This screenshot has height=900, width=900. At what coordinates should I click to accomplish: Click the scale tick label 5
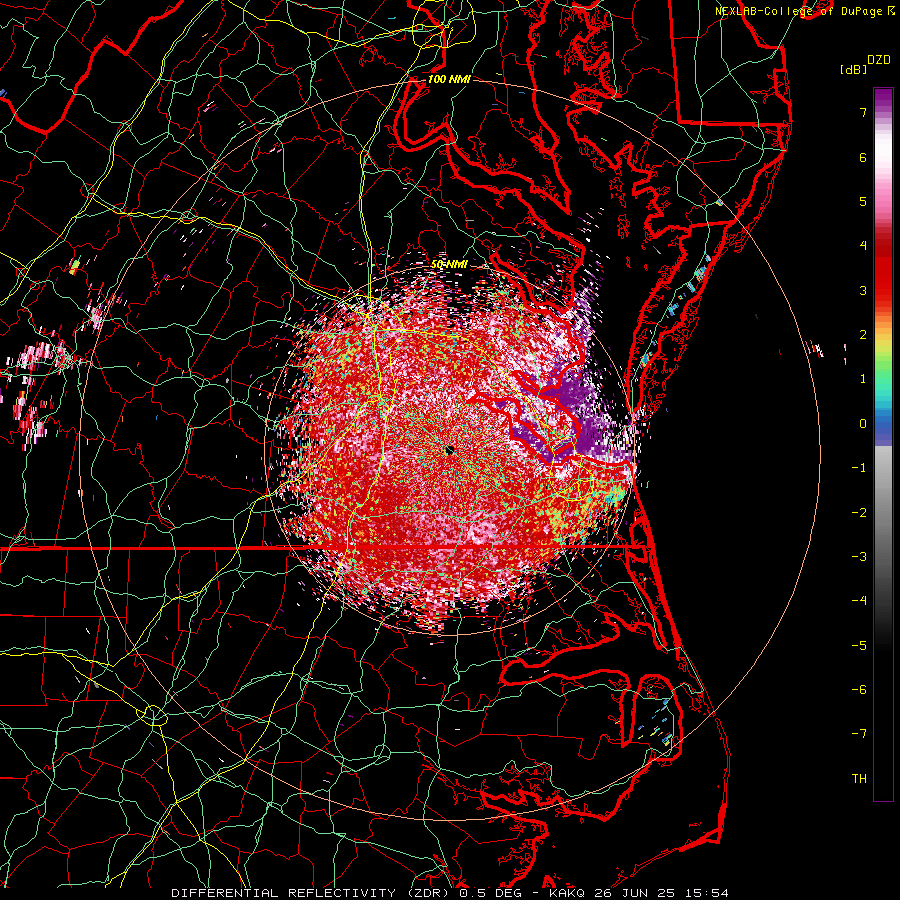tap(863, 201)
